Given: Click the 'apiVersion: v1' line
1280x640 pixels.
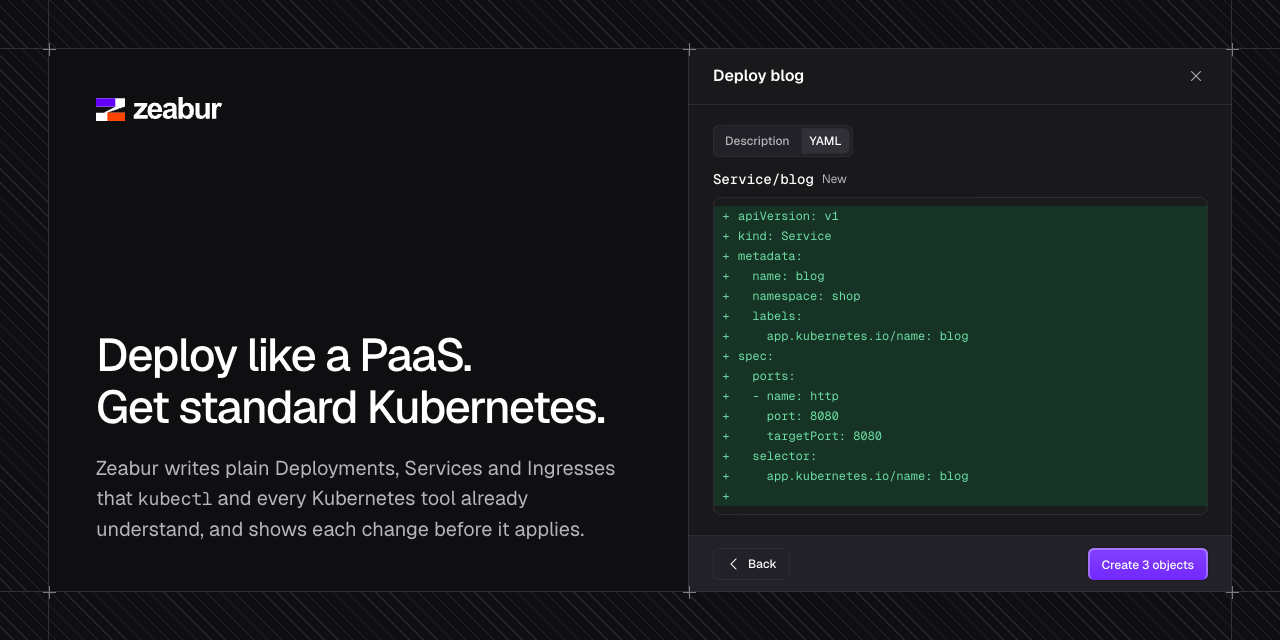Looking at the screenshot, I should [x=960, y=216].
